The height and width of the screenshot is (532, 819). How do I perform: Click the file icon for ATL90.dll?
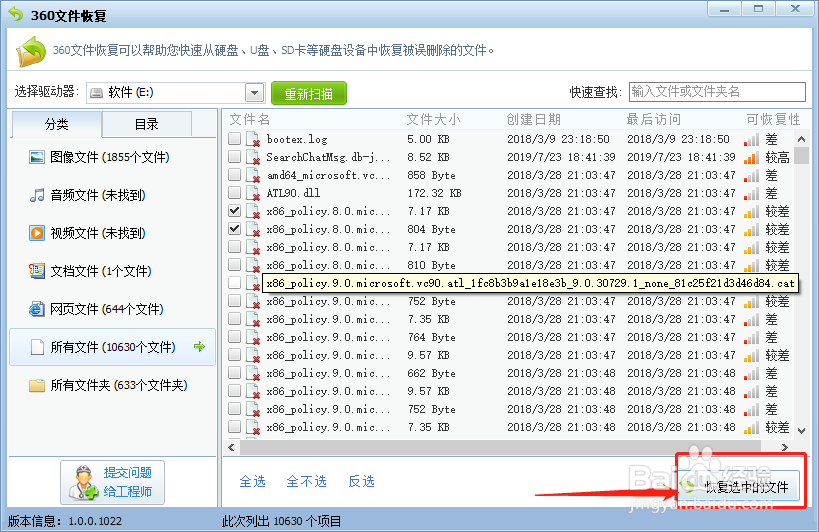pyautogui.click(x=253, y=193)
